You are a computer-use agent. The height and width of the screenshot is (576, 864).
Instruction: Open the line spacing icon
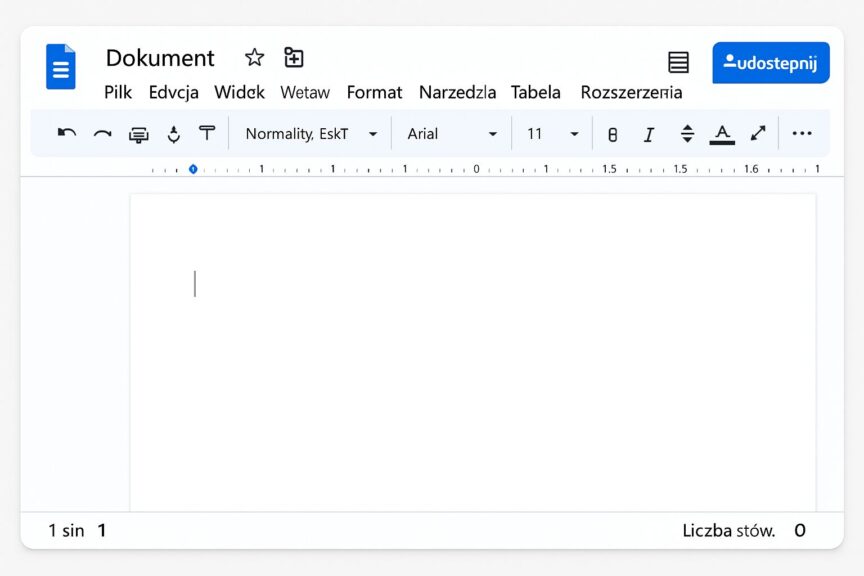point(687,133)
